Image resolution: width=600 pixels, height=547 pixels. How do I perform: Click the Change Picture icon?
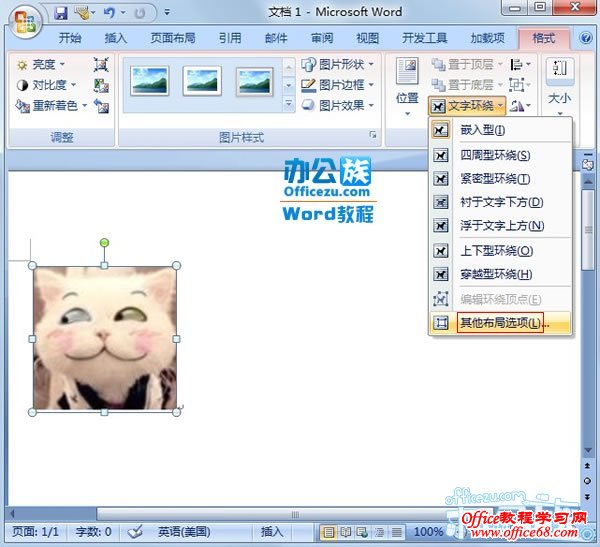coord(101,85)
